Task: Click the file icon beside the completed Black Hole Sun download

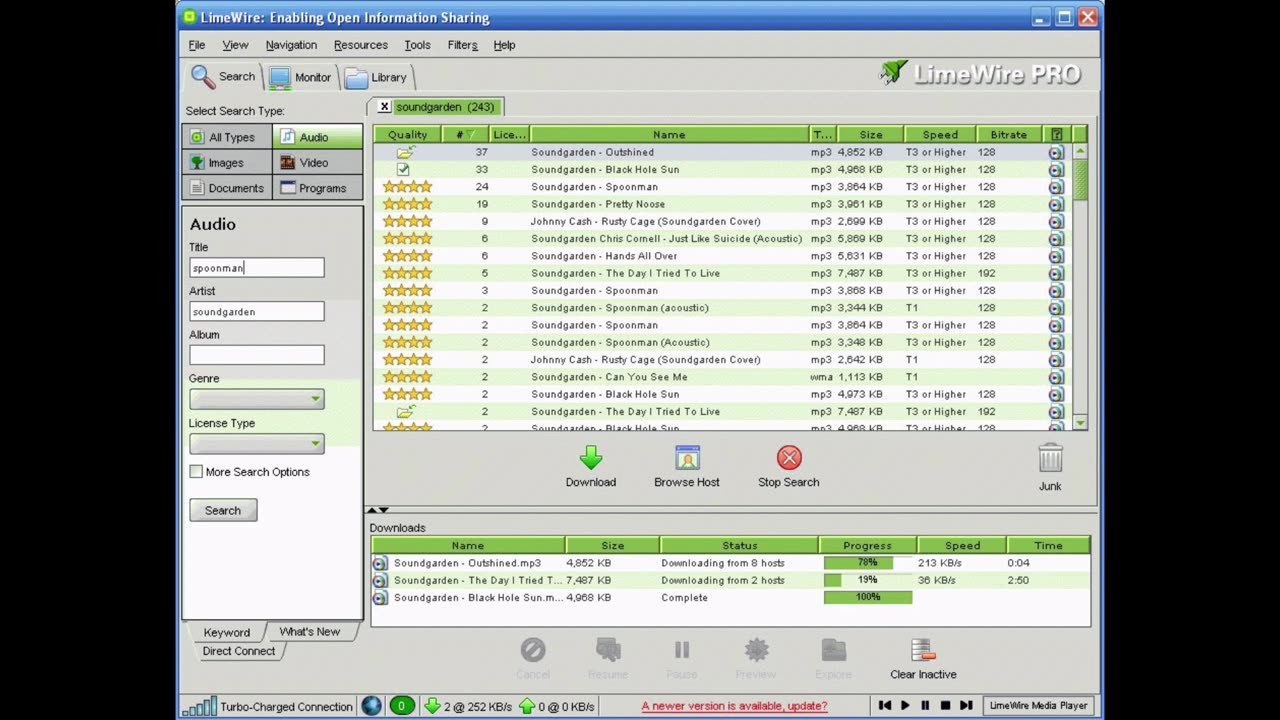Action: point(380,598)
